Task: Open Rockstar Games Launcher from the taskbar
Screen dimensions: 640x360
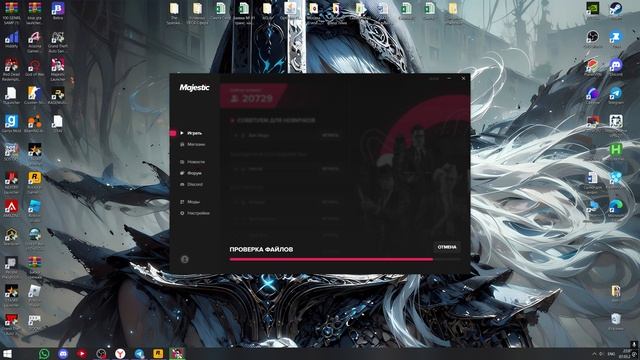Action: [158, 353]
